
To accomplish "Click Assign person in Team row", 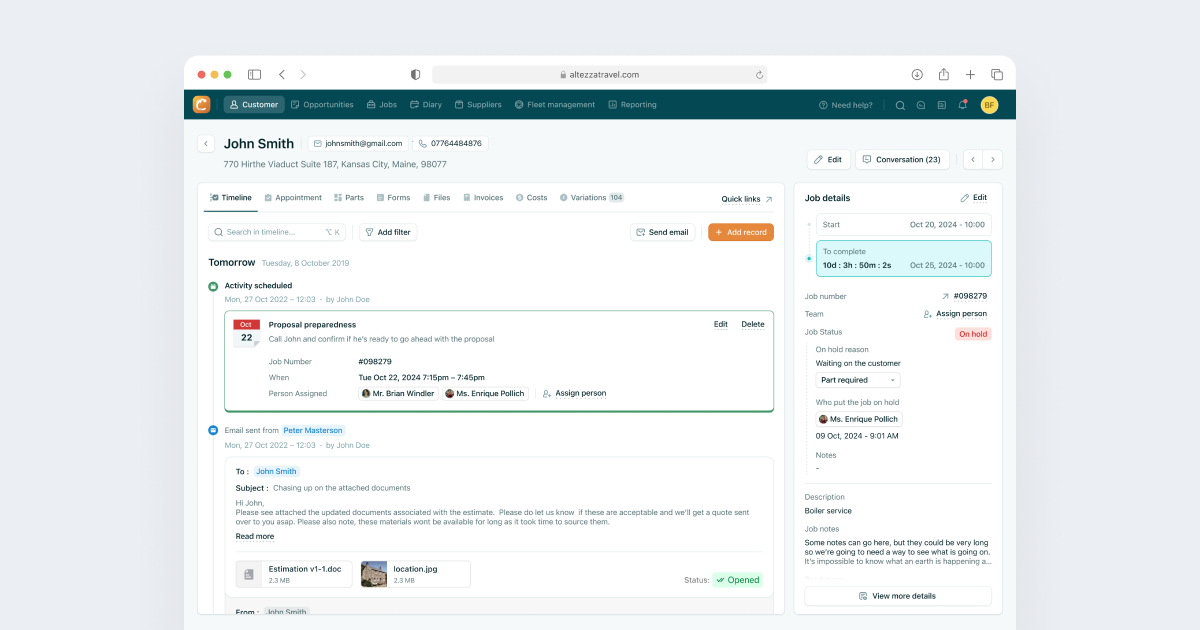I will click(x=955, y=314).
